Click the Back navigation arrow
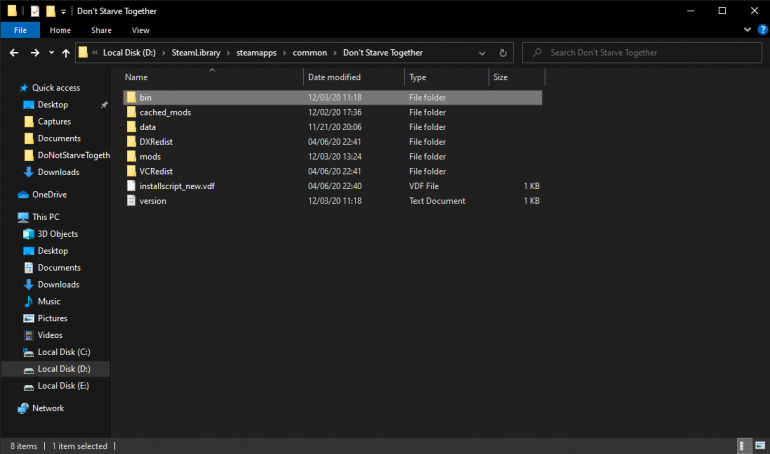Screen dimensions: 770x454 coord(14,52)
